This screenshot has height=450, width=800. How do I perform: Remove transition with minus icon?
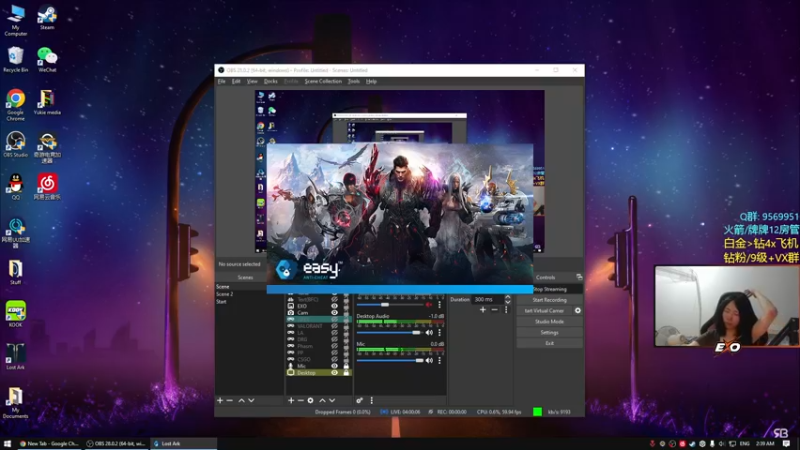point(494,310)
